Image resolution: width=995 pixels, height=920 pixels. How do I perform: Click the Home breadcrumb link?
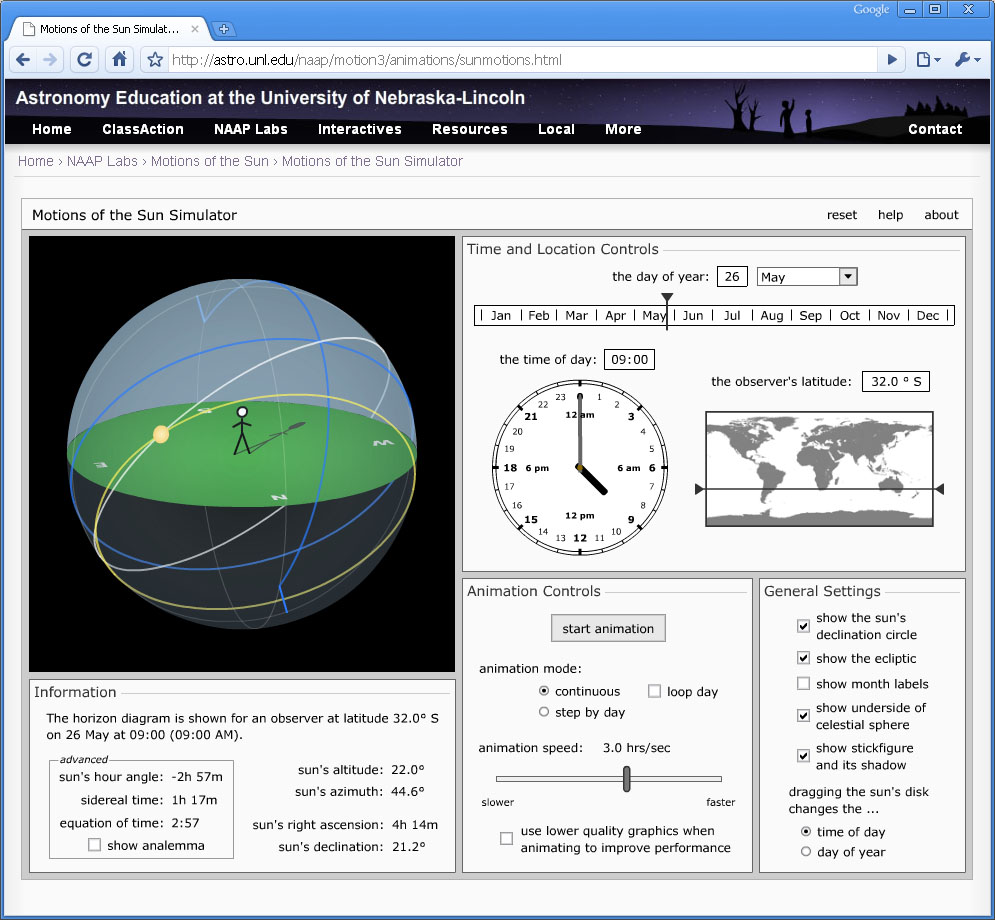pos(36,161)
